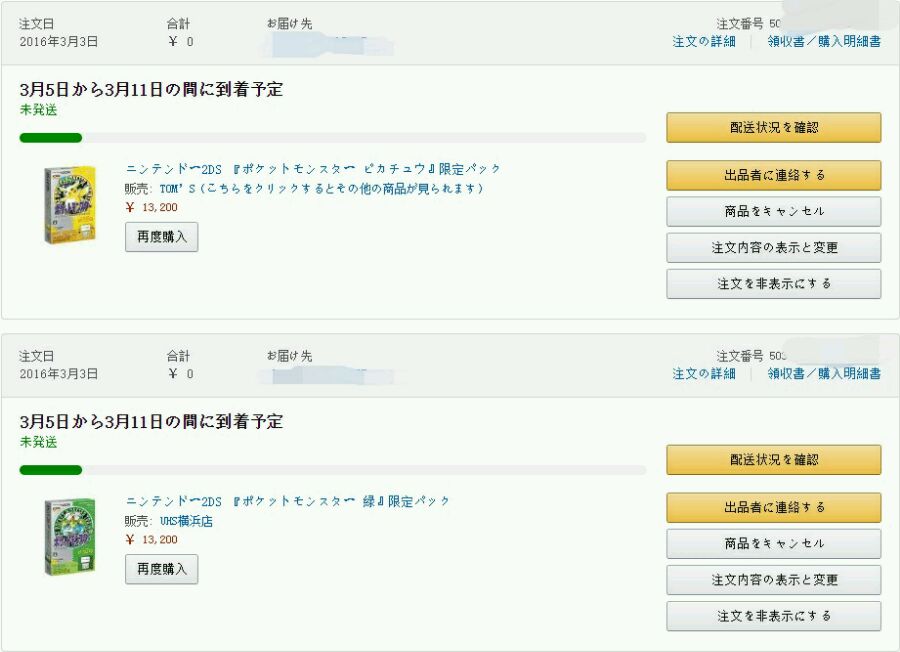This screenshot has height=652, width=900.
Task: Click 注文を非表示にする on the Pikachu pack order
Action: coord(773,284)
